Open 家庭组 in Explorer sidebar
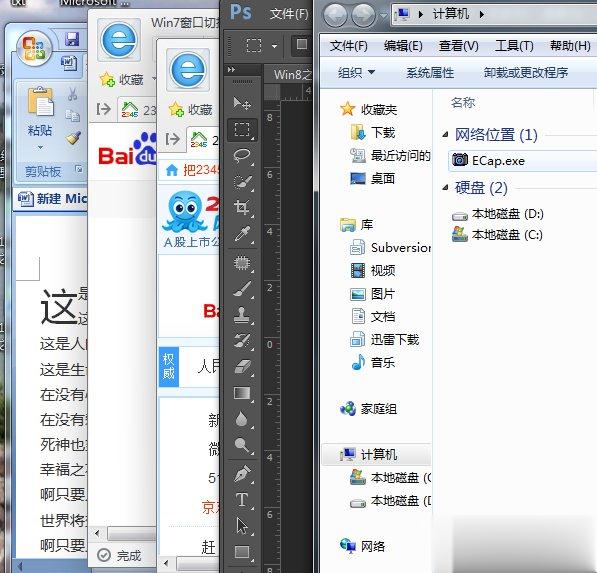597x573 pixels. tap(369, 409)
